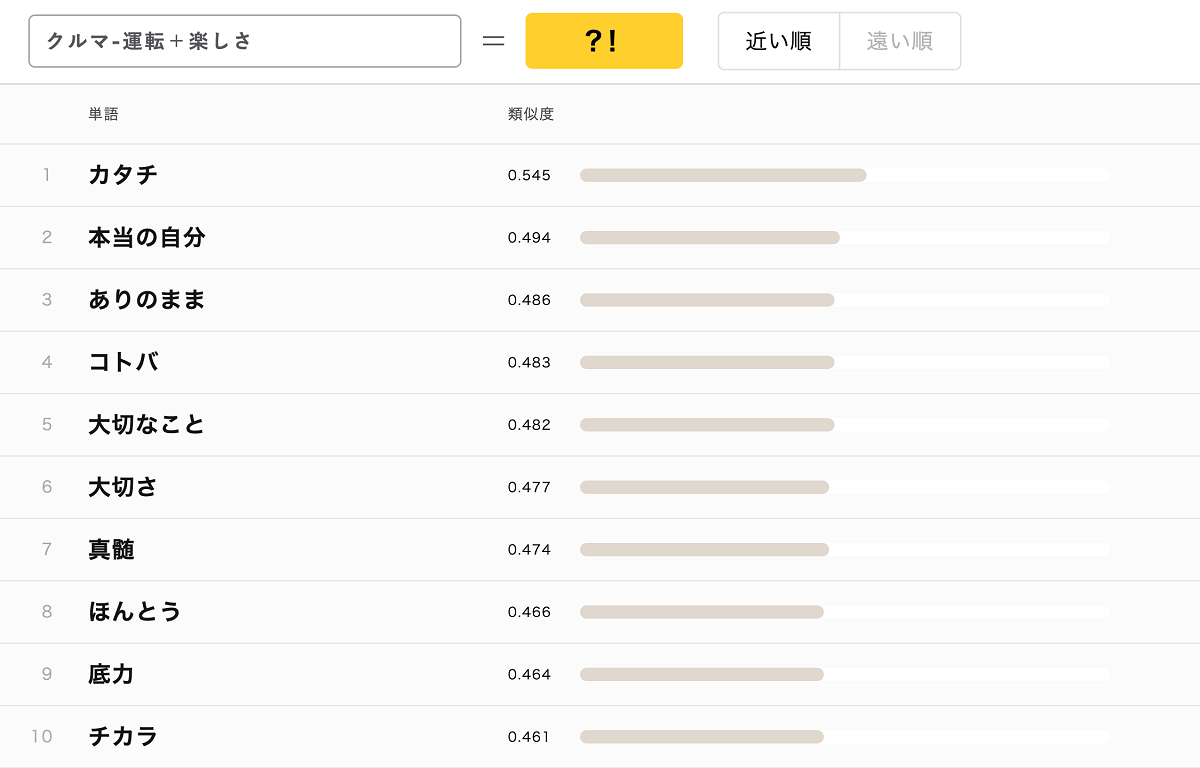The width and height of the screenshot is (1200, 768).
Task: Click the similarity value 0.477
Action: 529,487
